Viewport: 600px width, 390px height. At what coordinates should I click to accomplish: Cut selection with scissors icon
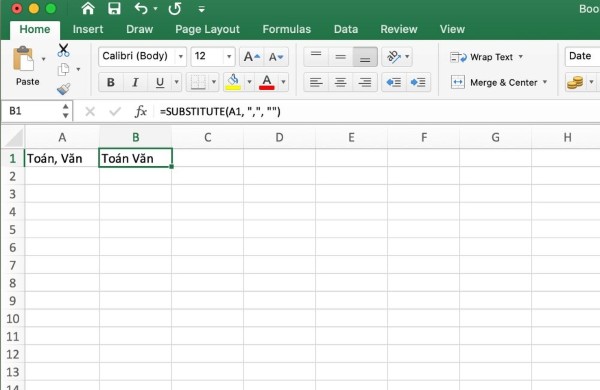(64, 50)
